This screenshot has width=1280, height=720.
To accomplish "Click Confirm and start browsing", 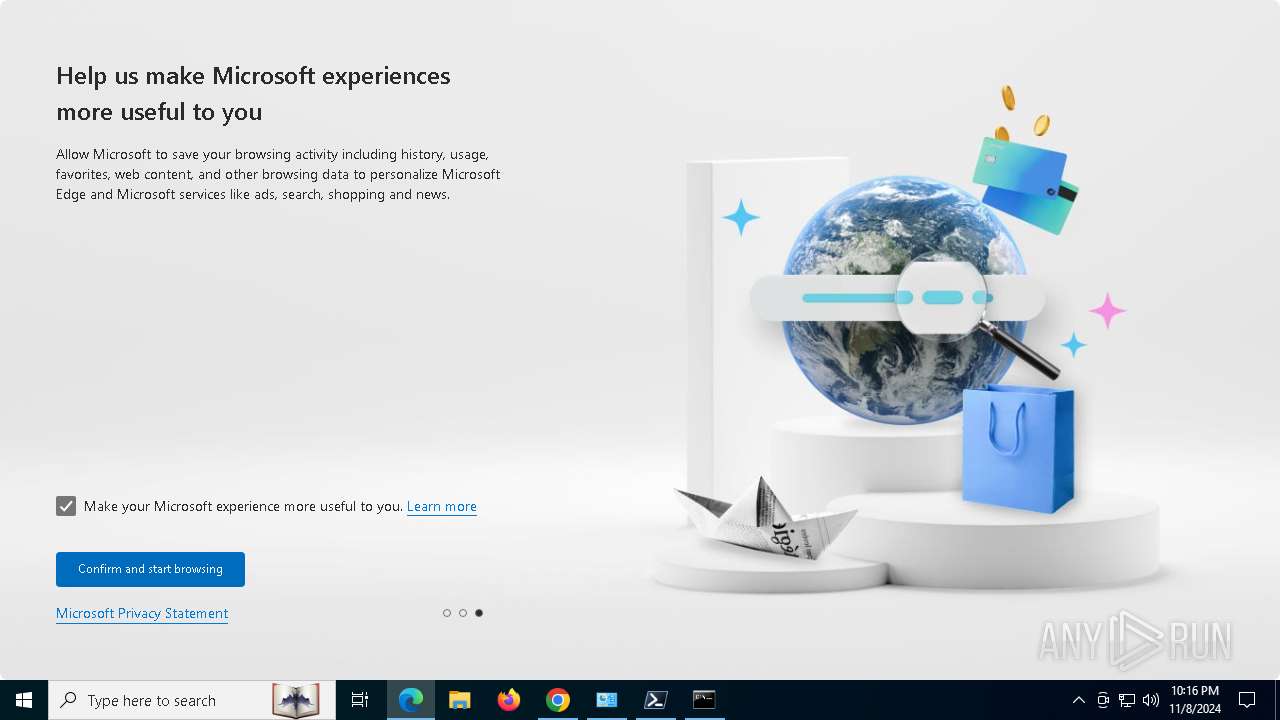I will tap(150, 569).
